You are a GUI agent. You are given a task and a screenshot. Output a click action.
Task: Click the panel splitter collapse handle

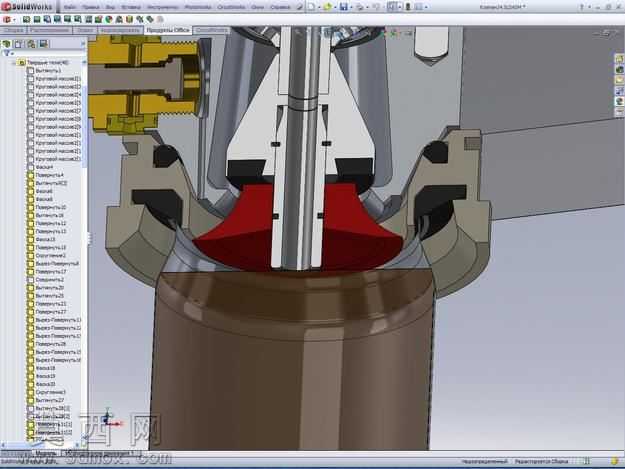[90, 239]
